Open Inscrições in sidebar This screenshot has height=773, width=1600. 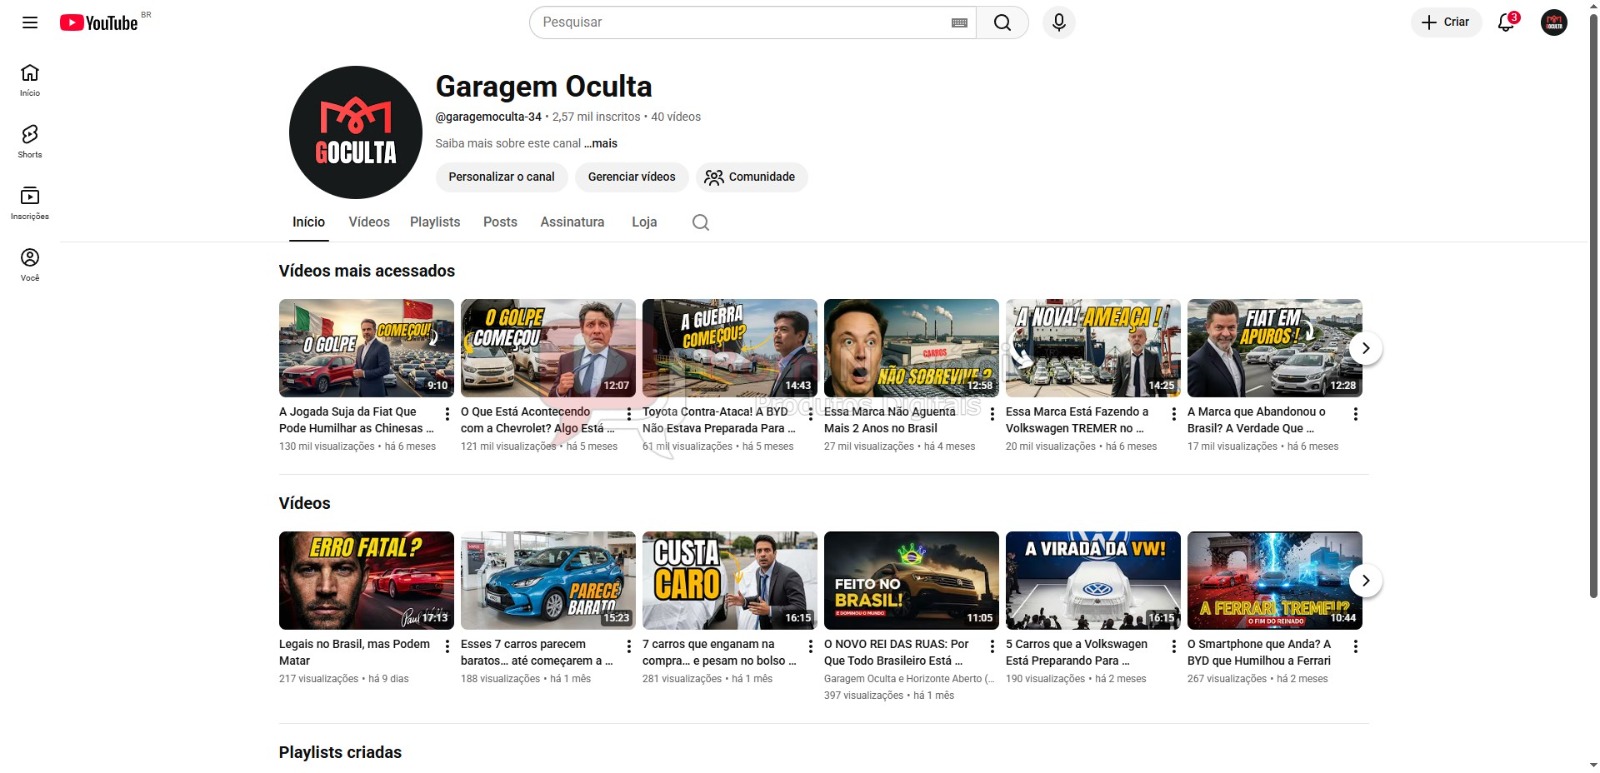click(x=30, y=203)
